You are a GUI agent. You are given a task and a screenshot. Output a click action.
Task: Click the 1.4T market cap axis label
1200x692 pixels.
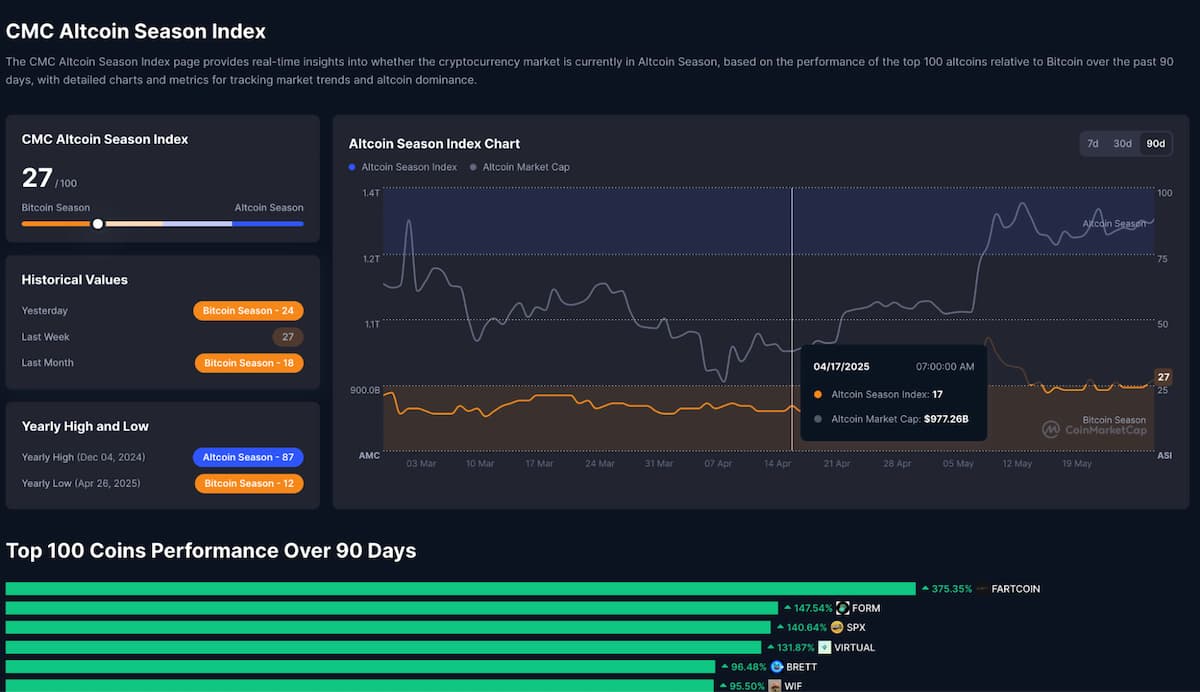[370, 192]
